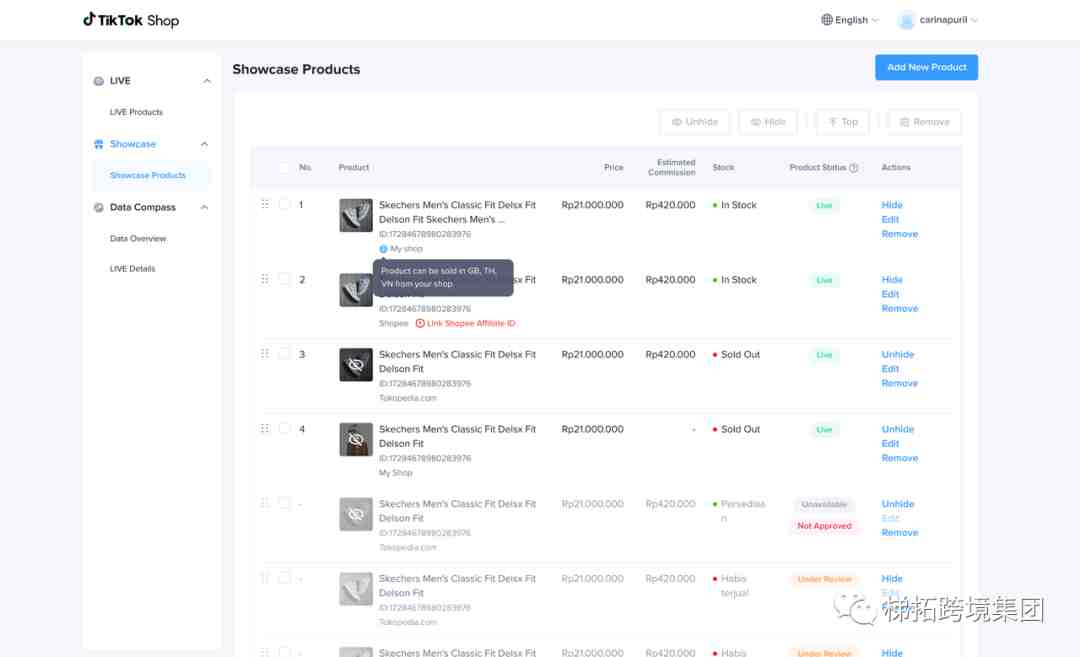Click the globe language icon
The height and width of the screenshot is (657, 1080).
point(827,20)
